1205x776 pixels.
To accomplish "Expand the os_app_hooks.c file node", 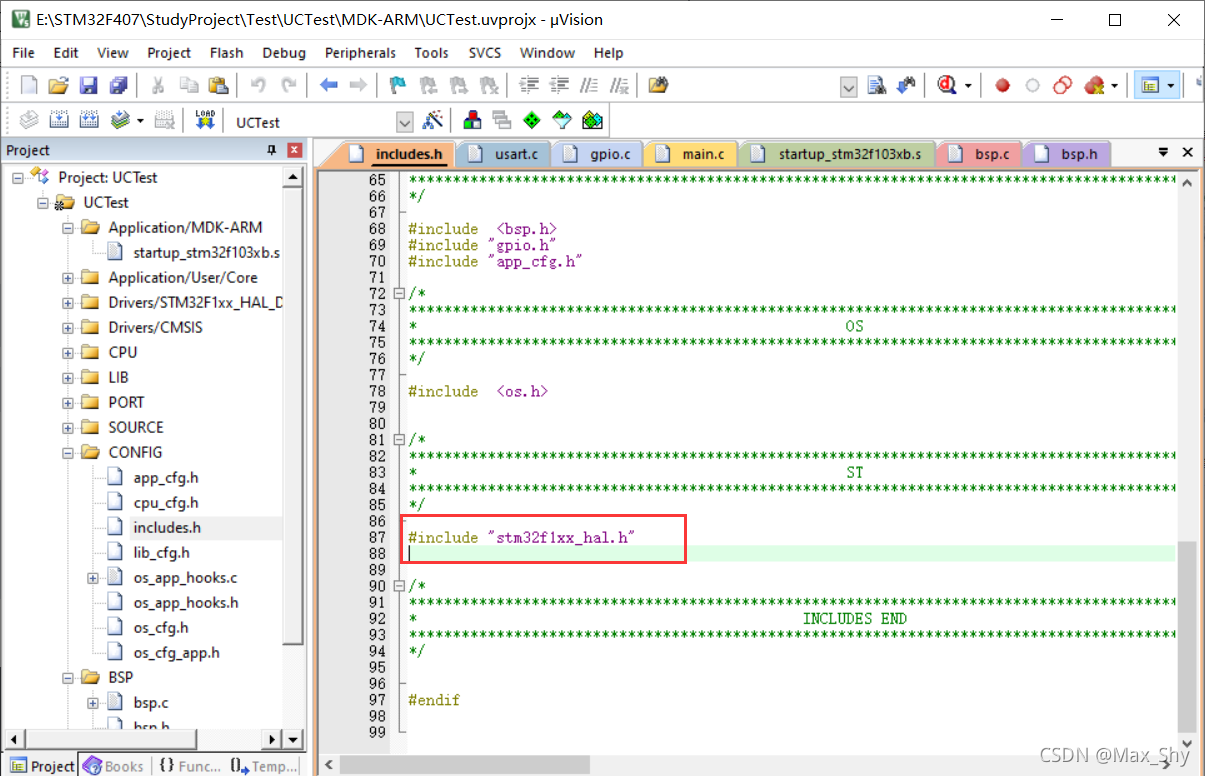I will click(x=93, y=577).
